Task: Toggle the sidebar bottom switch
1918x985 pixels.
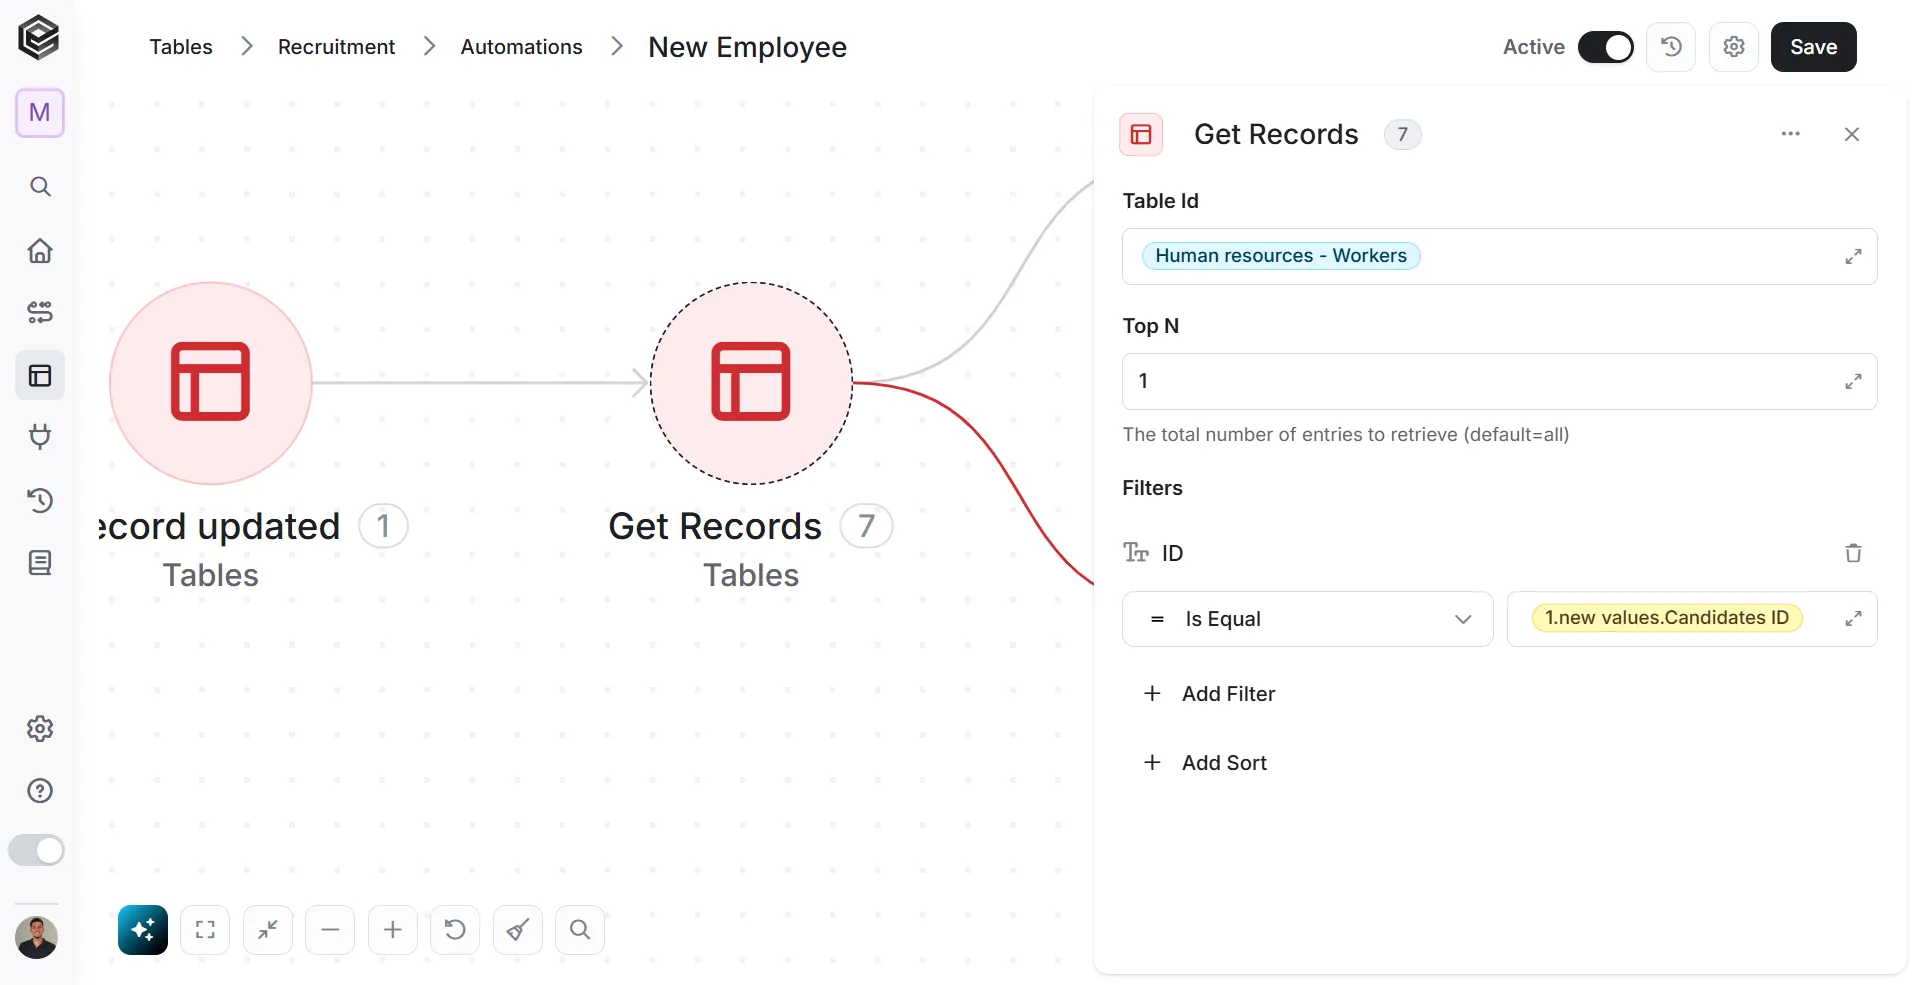Action: pyautogui.click(x=37, y=851)
